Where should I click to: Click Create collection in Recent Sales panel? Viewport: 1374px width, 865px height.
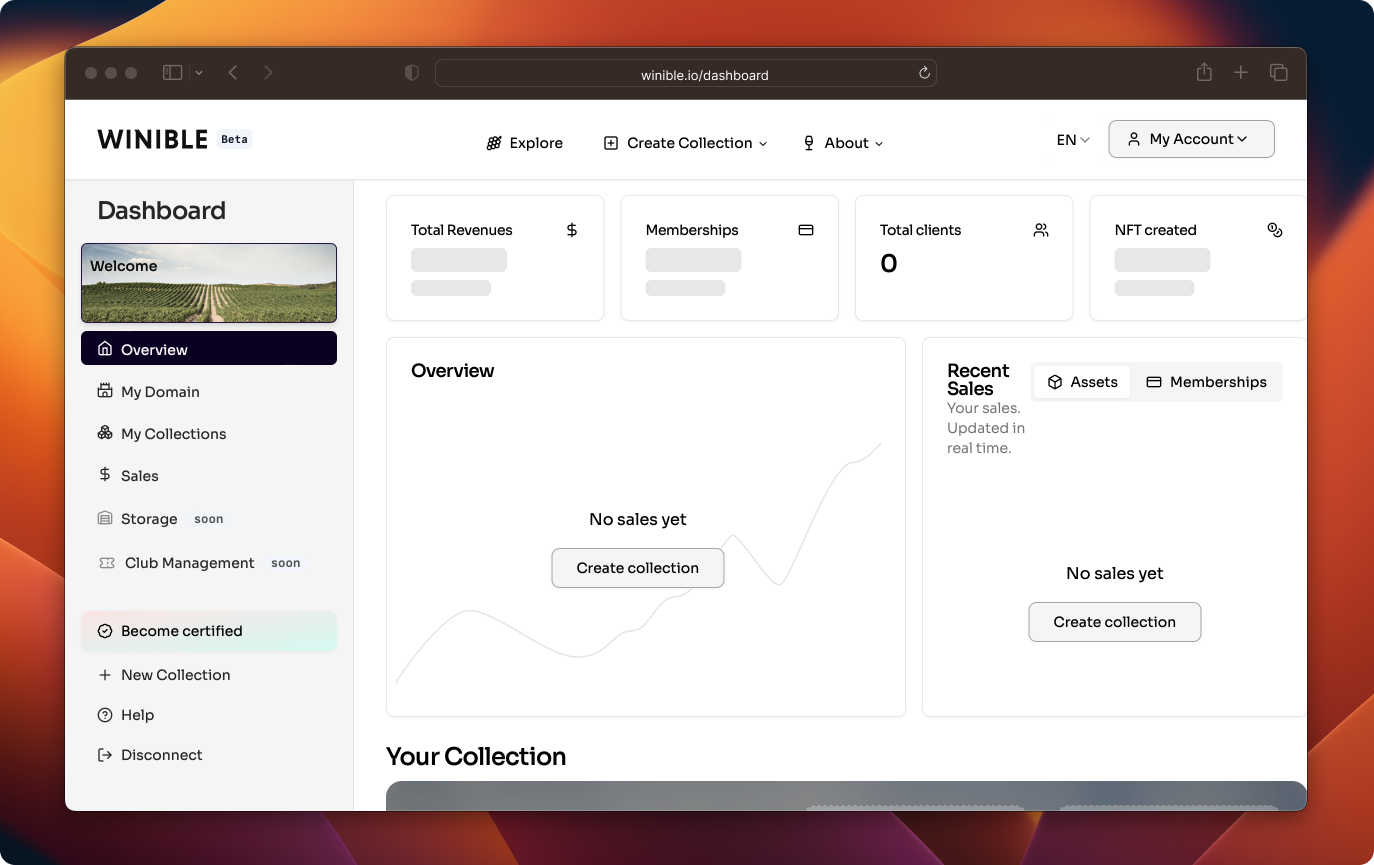point(1115,622)
